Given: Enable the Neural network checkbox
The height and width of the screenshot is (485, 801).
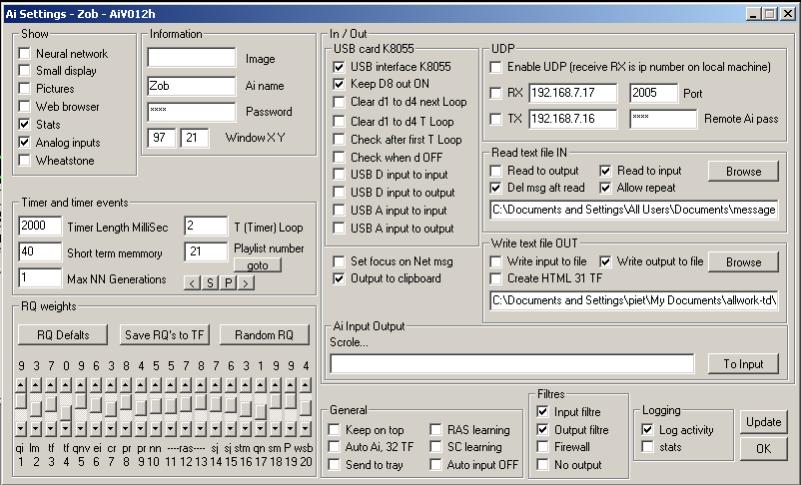Looking at the screenshot, I should coord(25,54).
